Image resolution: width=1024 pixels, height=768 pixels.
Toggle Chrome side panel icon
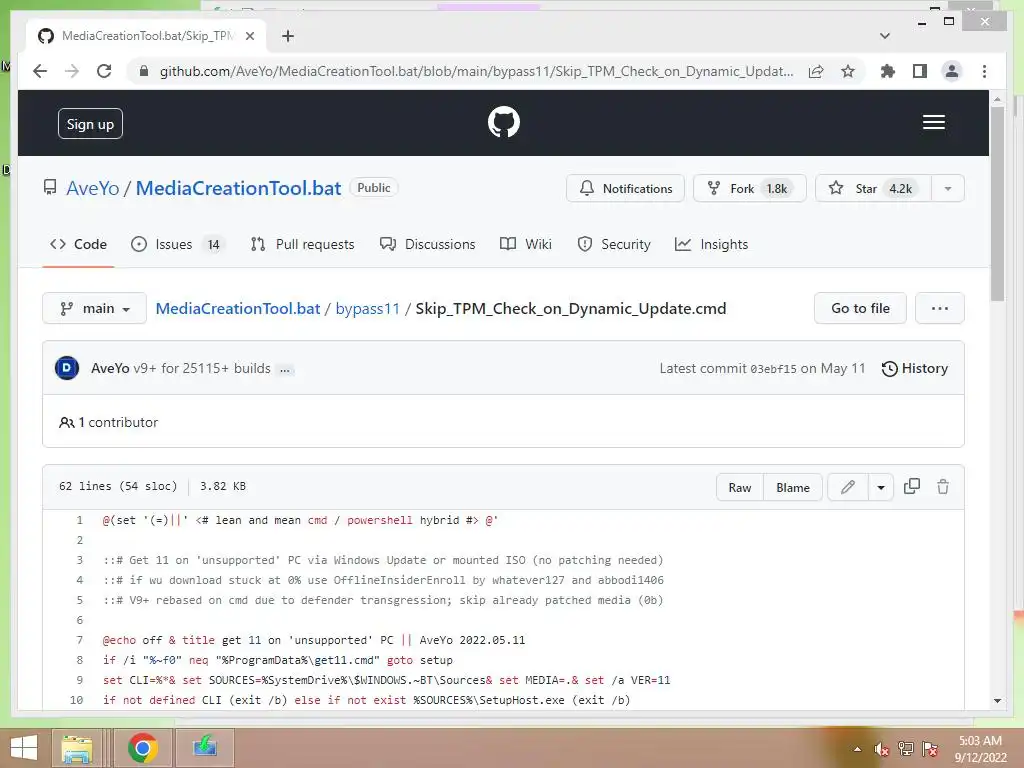tap(920, 71)
